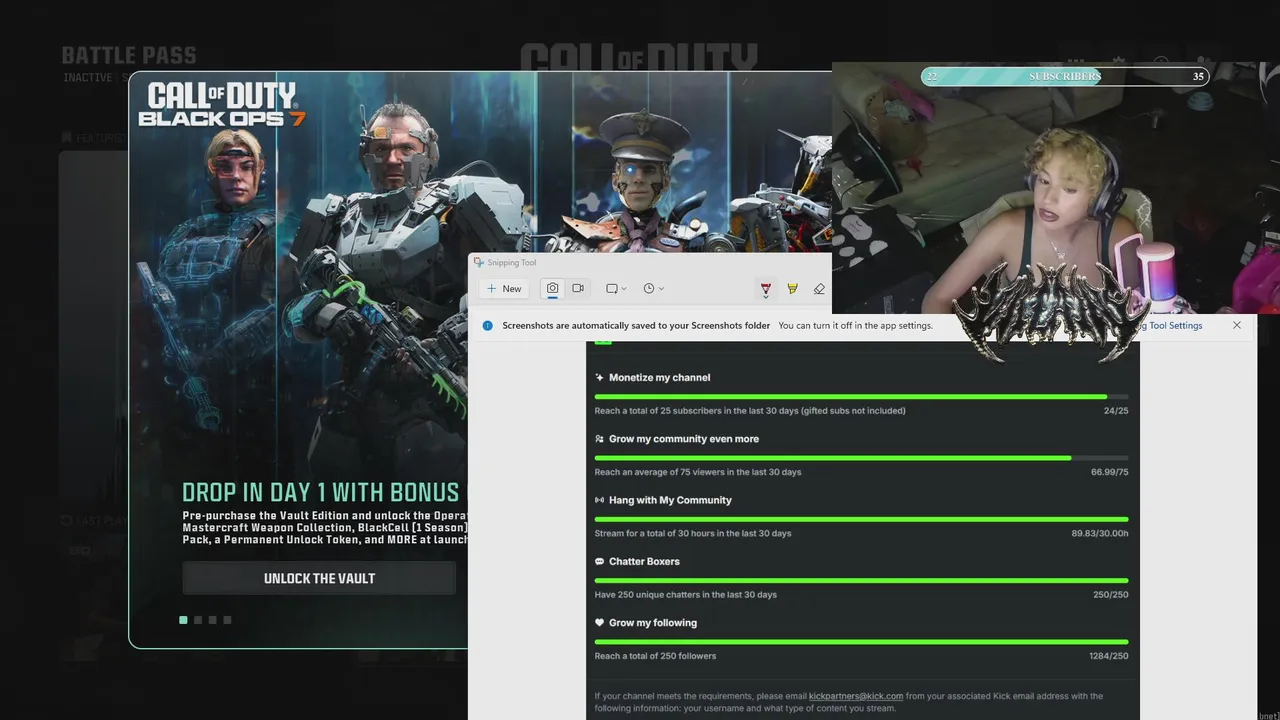This screenshot has height=720, width=1280.
Task: Select the eraser tool
Action: [x=819, y=289]
